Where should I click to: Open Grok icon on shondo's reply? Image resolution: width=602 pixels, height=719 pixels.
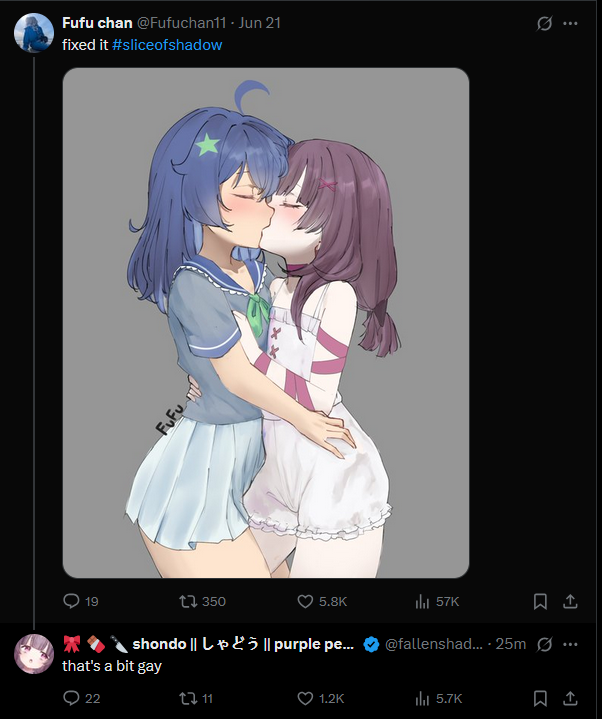point(544,644)
